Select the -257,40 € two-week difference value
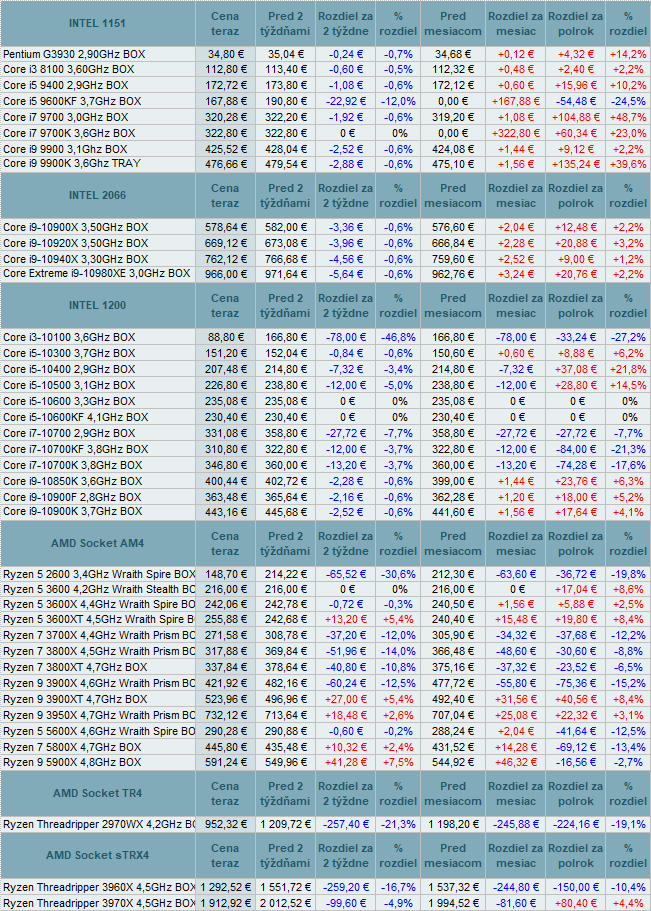This screenshot has height=911, width=651. 345,824
